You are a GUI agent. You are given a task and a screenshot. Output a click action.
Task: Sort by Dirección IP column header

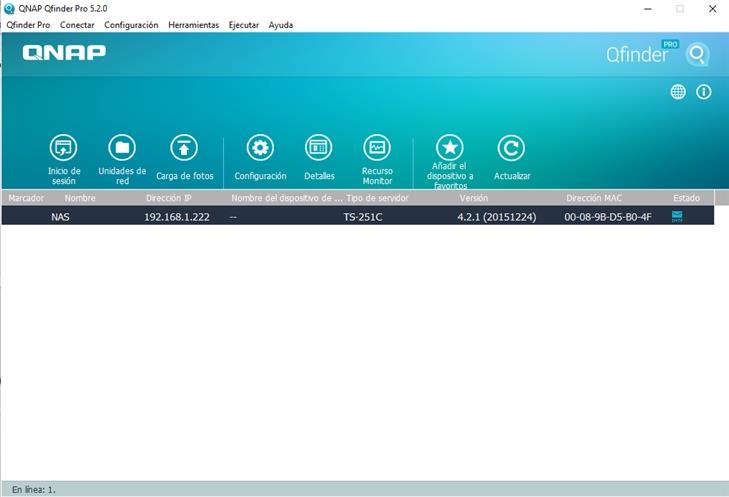168,198
